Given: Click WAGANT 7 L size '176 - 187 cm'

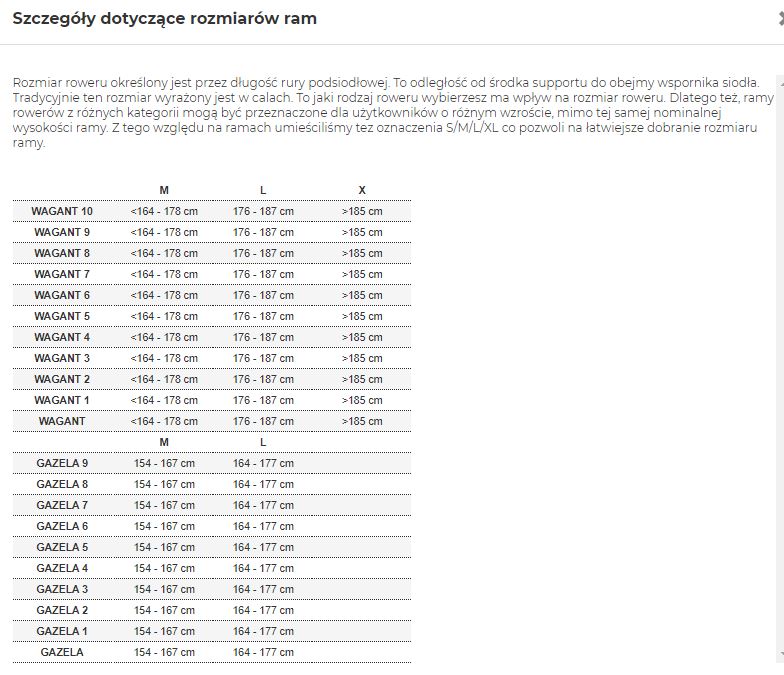Looking at the screenshot, I should tap(263, 274).
